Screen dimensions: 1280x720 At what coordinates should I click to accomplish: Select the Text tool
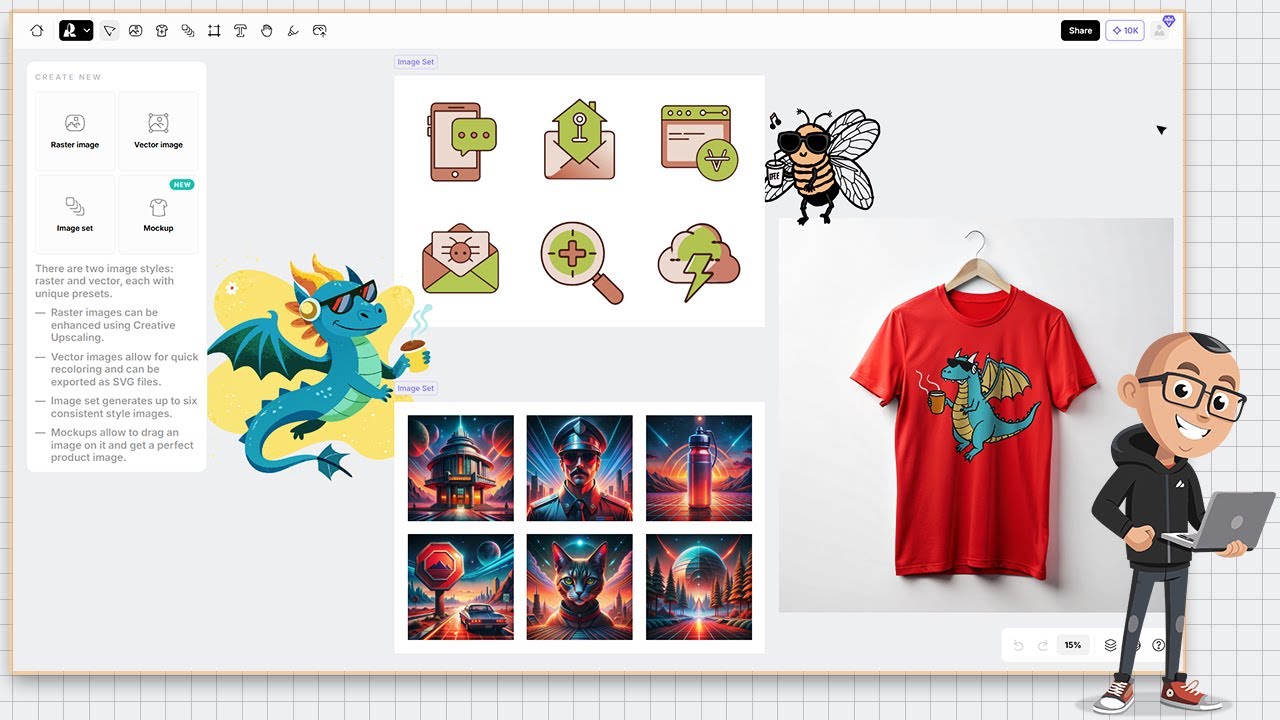click(x=240, y=31)
